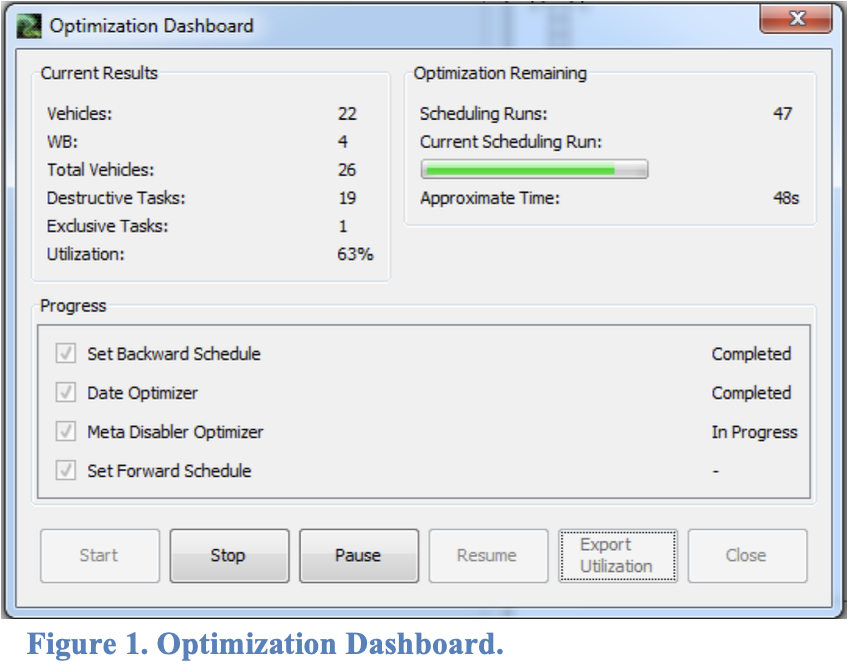
Task: Click the Scheduling Runs count of 47
Action: [x=782, y=114]
